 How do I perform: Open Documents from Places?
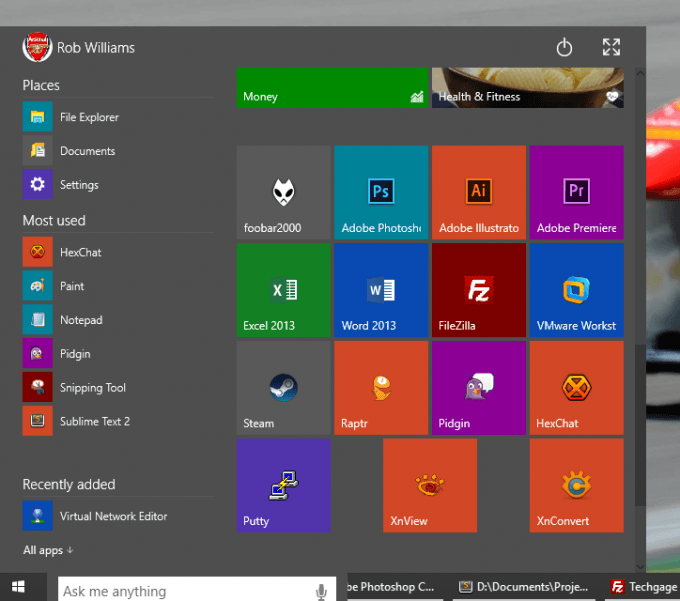(x=118, y=150)
